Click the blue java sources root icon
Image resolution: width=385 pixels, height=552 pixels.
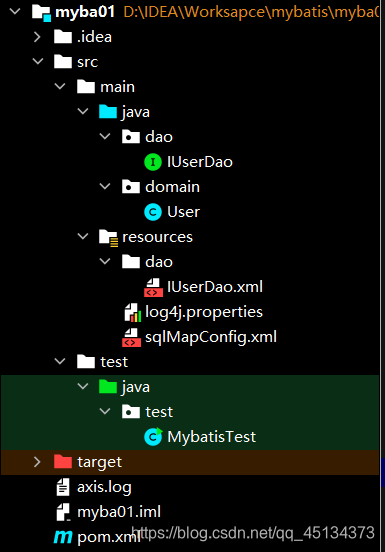pos(108,112)
